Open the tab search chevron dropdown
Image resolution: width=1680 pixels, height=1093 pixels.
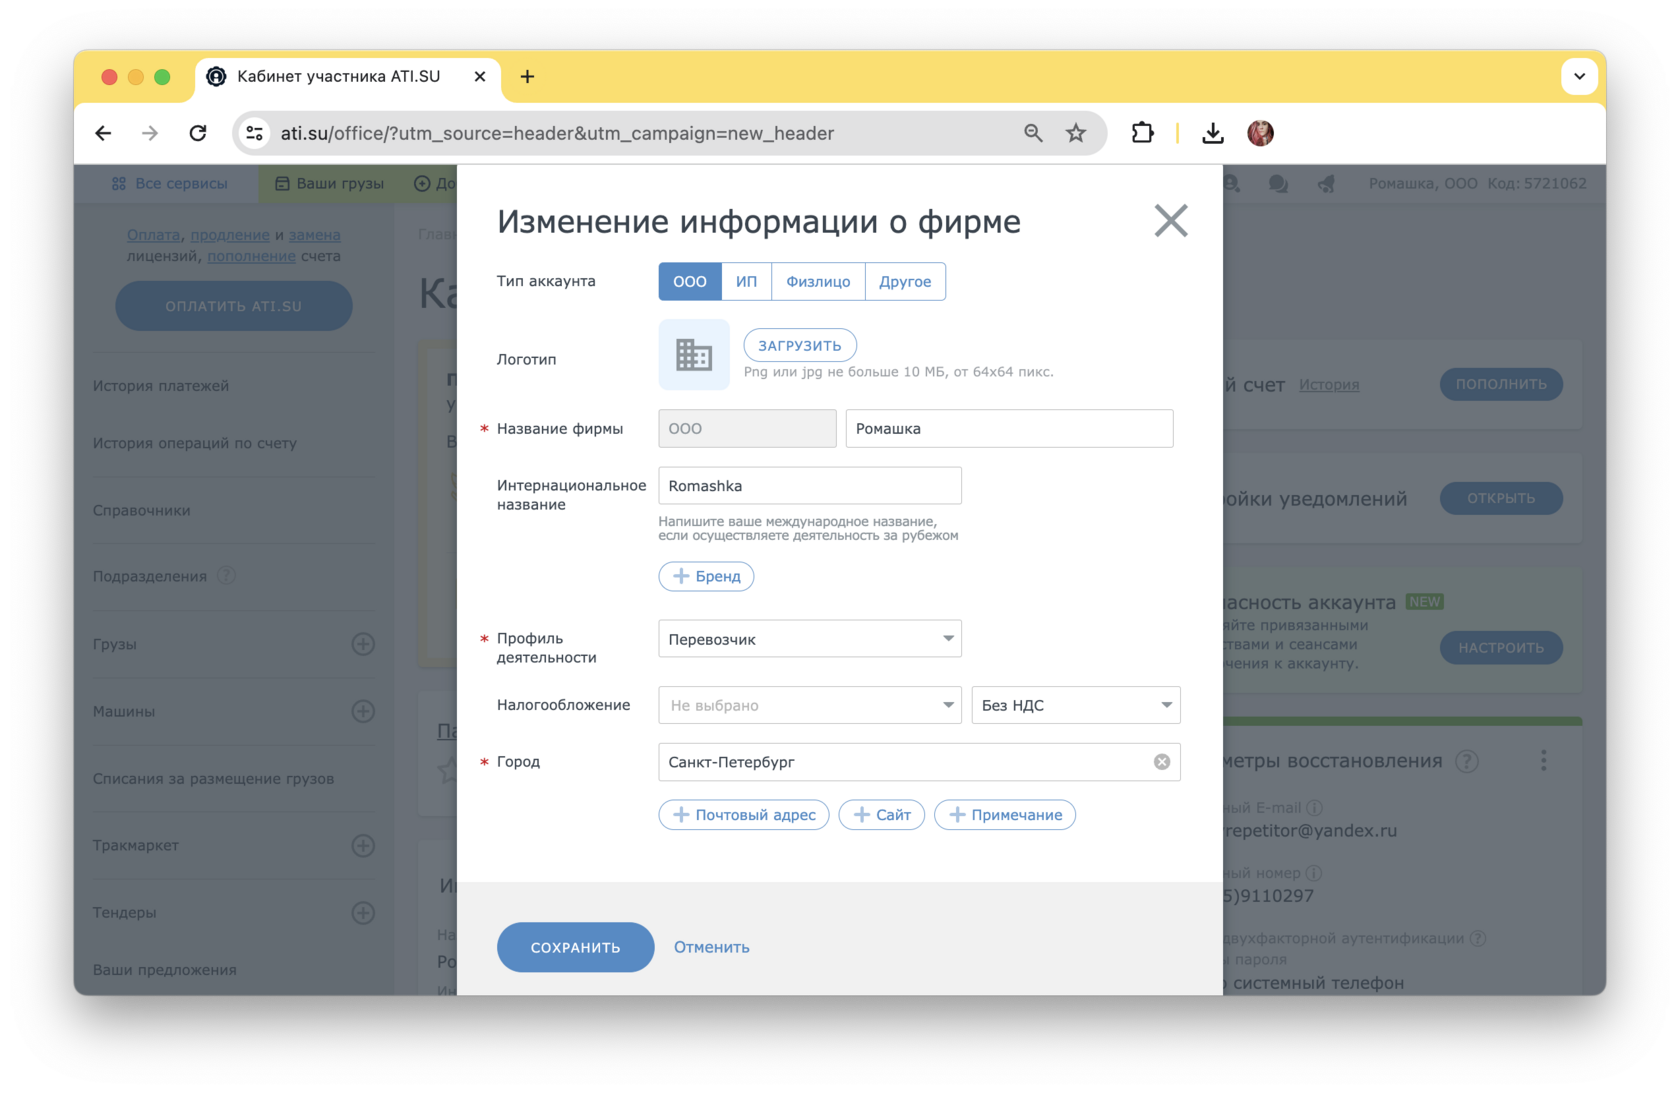[1579, 76]
